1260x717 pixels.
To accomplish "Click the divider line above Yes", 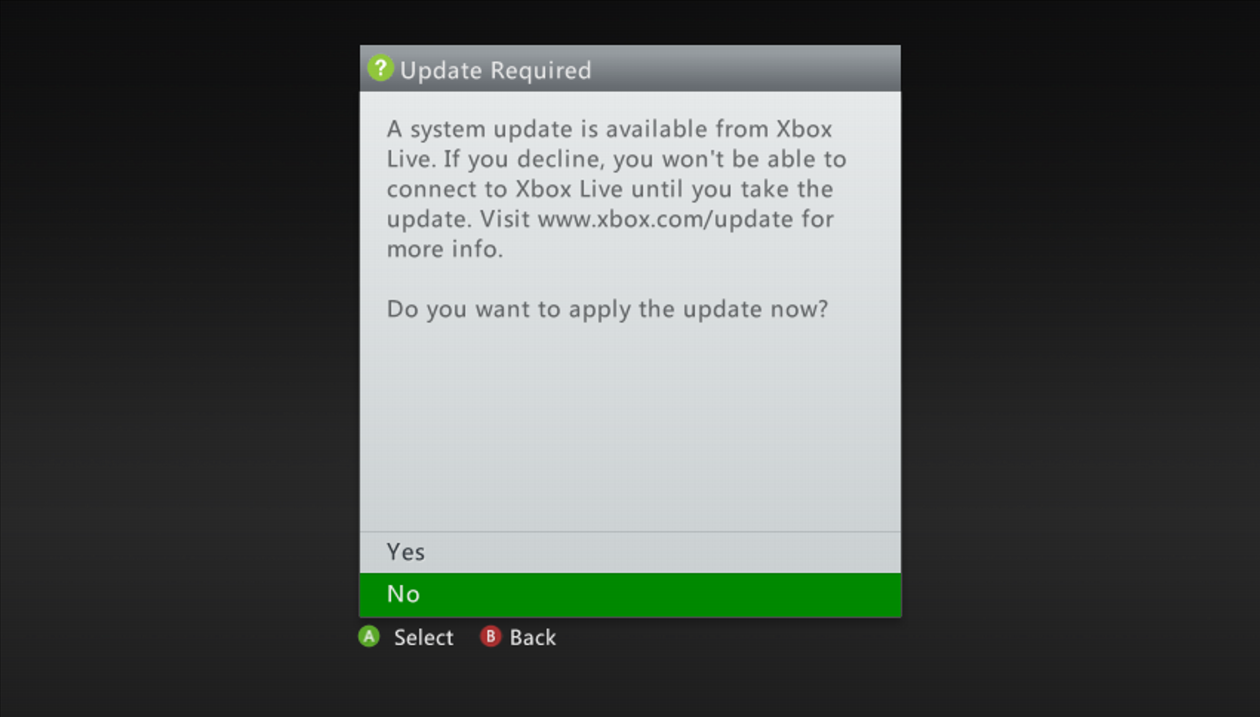I will 630,532.
